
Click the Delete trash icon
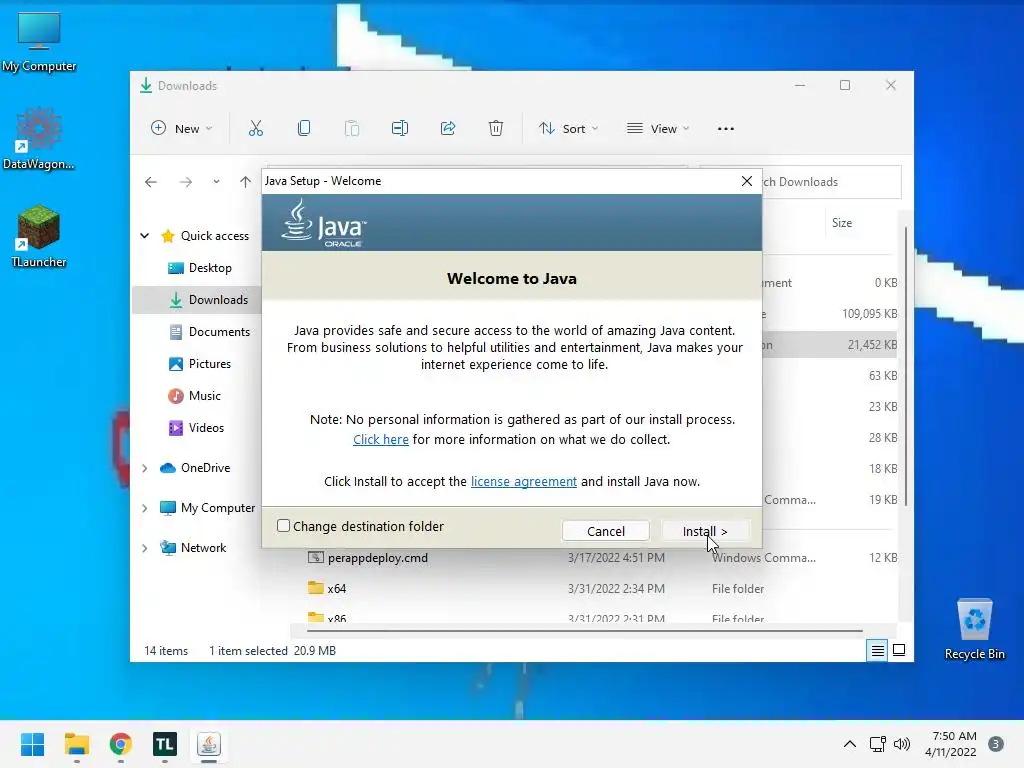(496, 129)
